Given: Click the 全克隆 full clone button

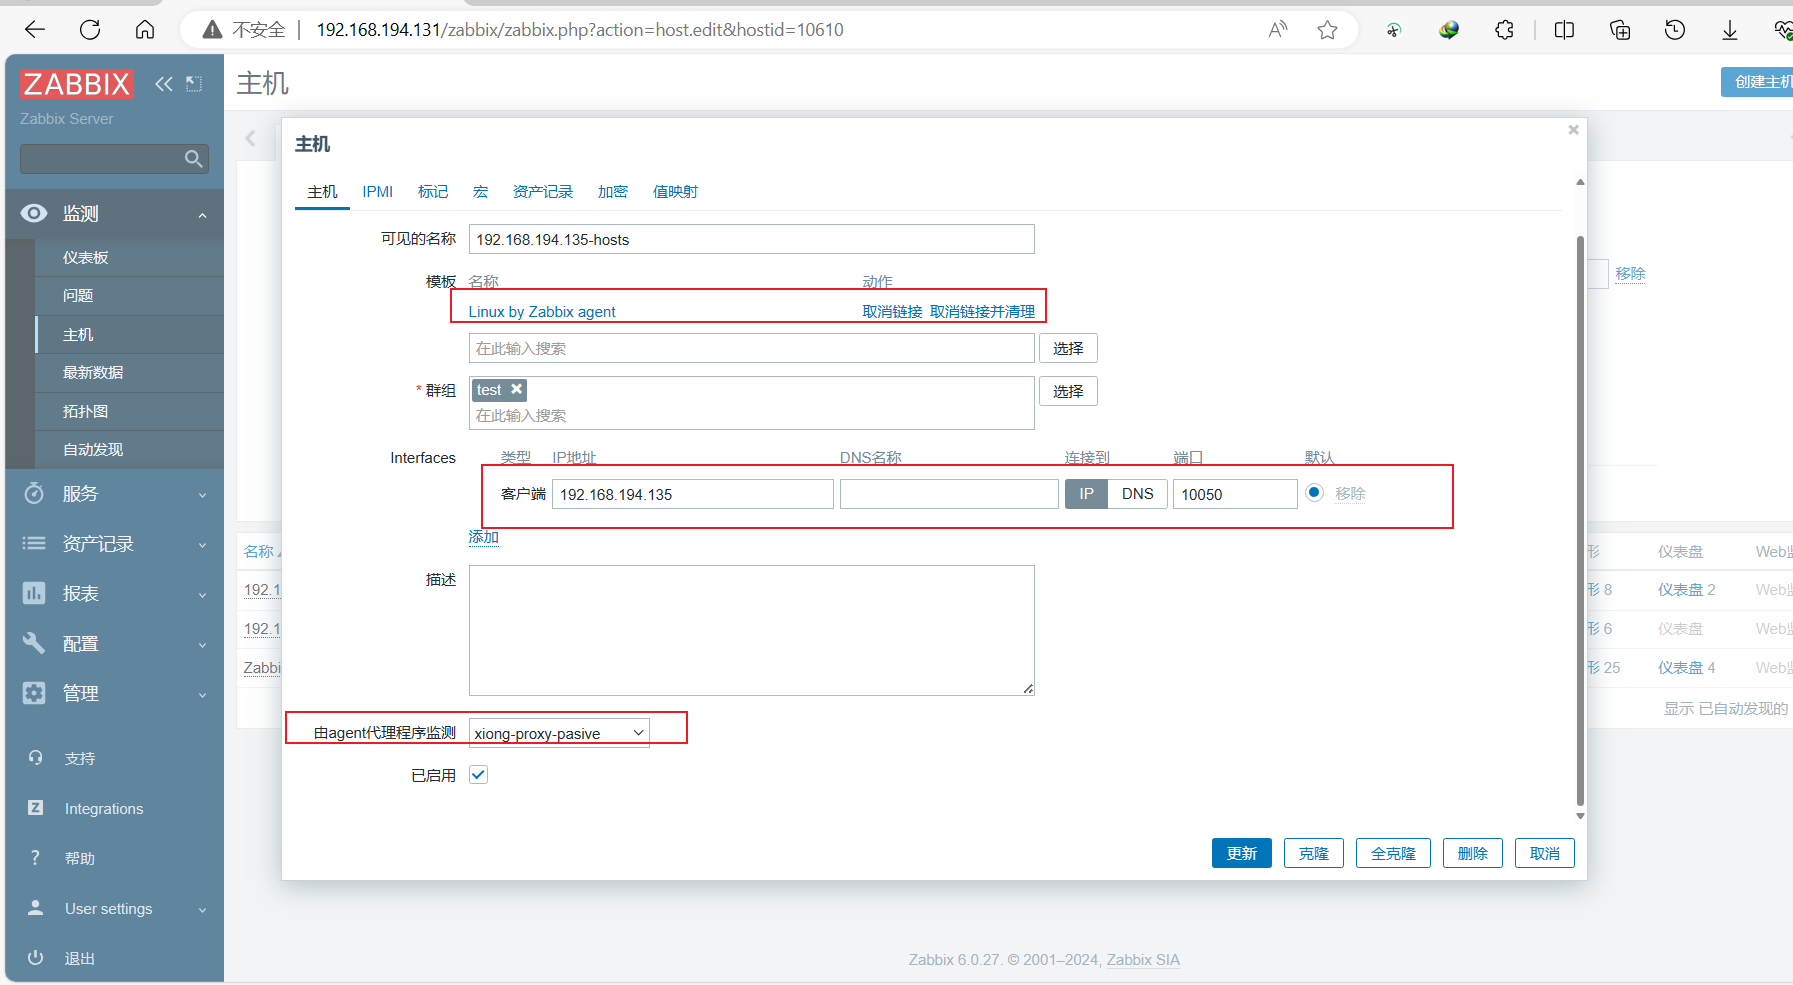Looking at the screenshot, I should [1393, 853].
